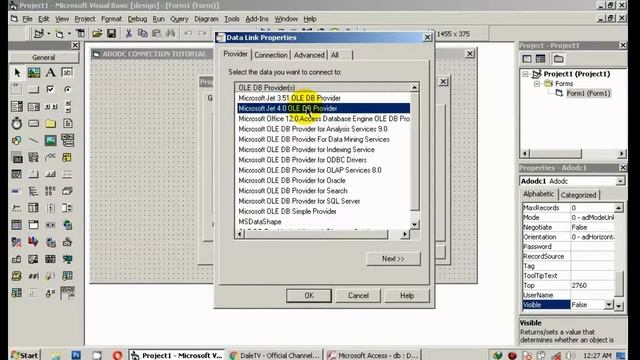Select Microsoft OLE DB Provider for ODBC Drivers
The image size is (640, 360).
(x=302, y=160)
